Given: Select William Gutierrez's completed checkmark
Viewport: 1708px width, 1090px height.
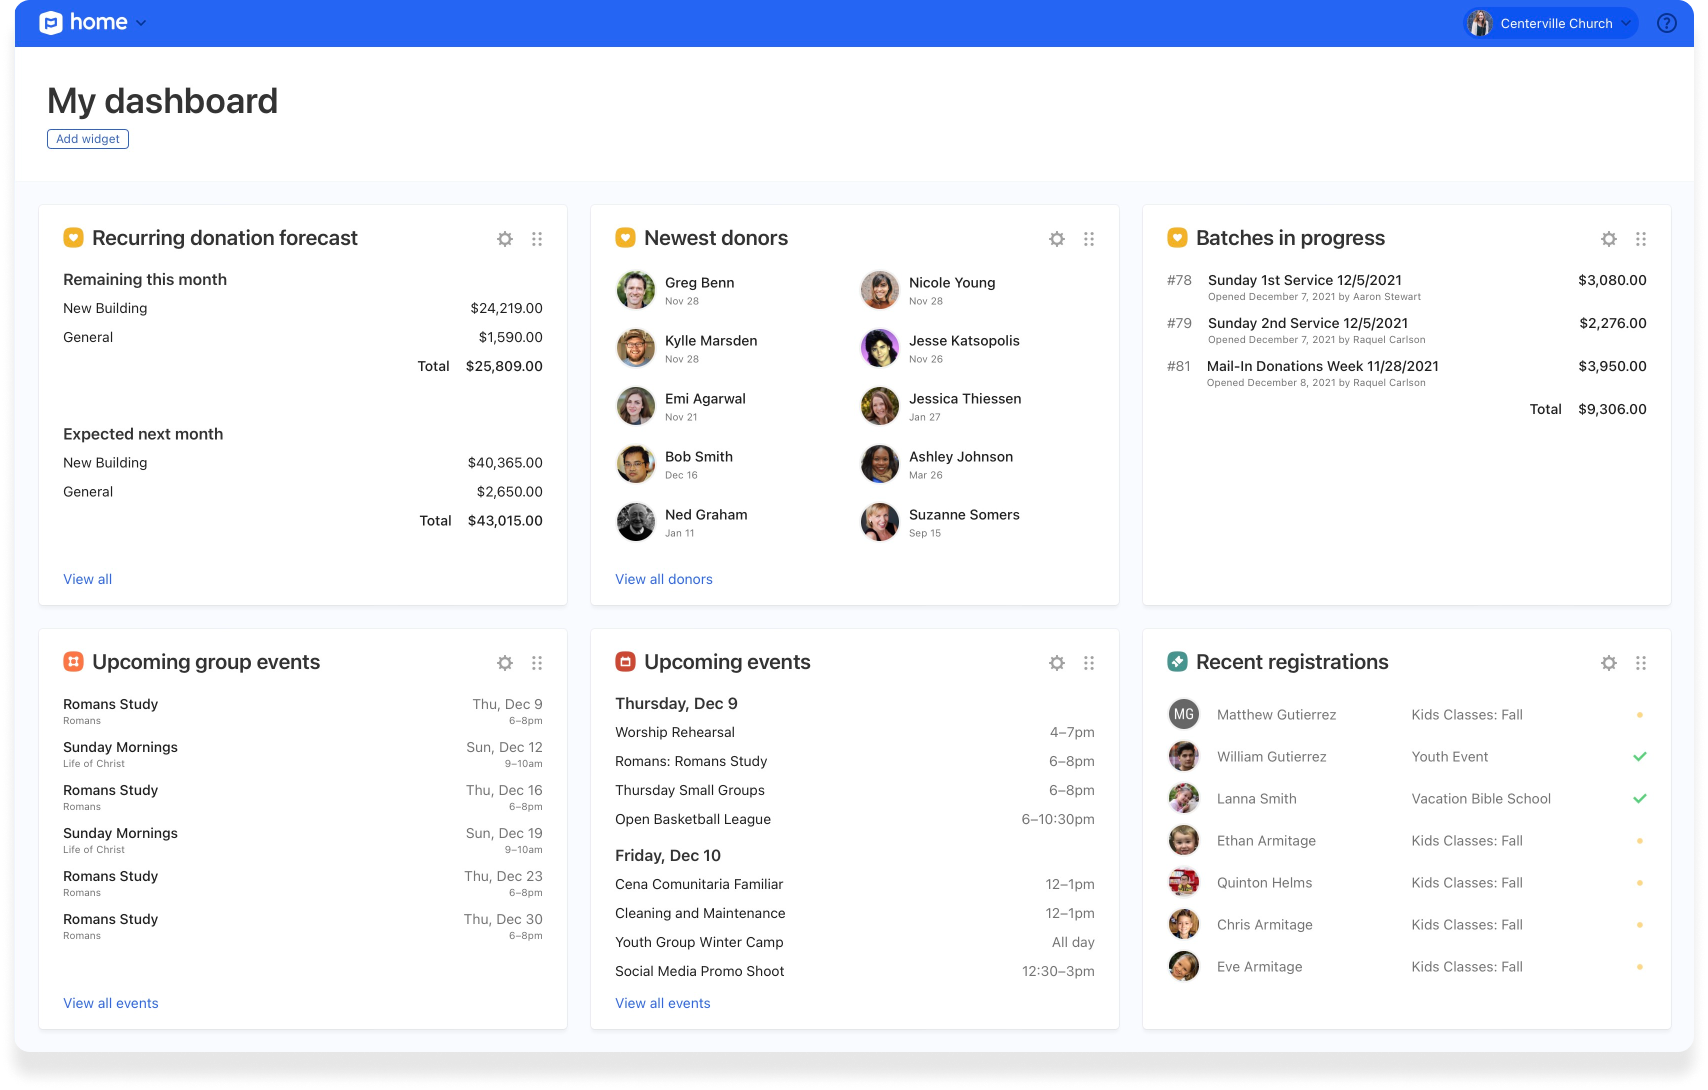Looking at the screenshot, I should (x=1640, y=757).
